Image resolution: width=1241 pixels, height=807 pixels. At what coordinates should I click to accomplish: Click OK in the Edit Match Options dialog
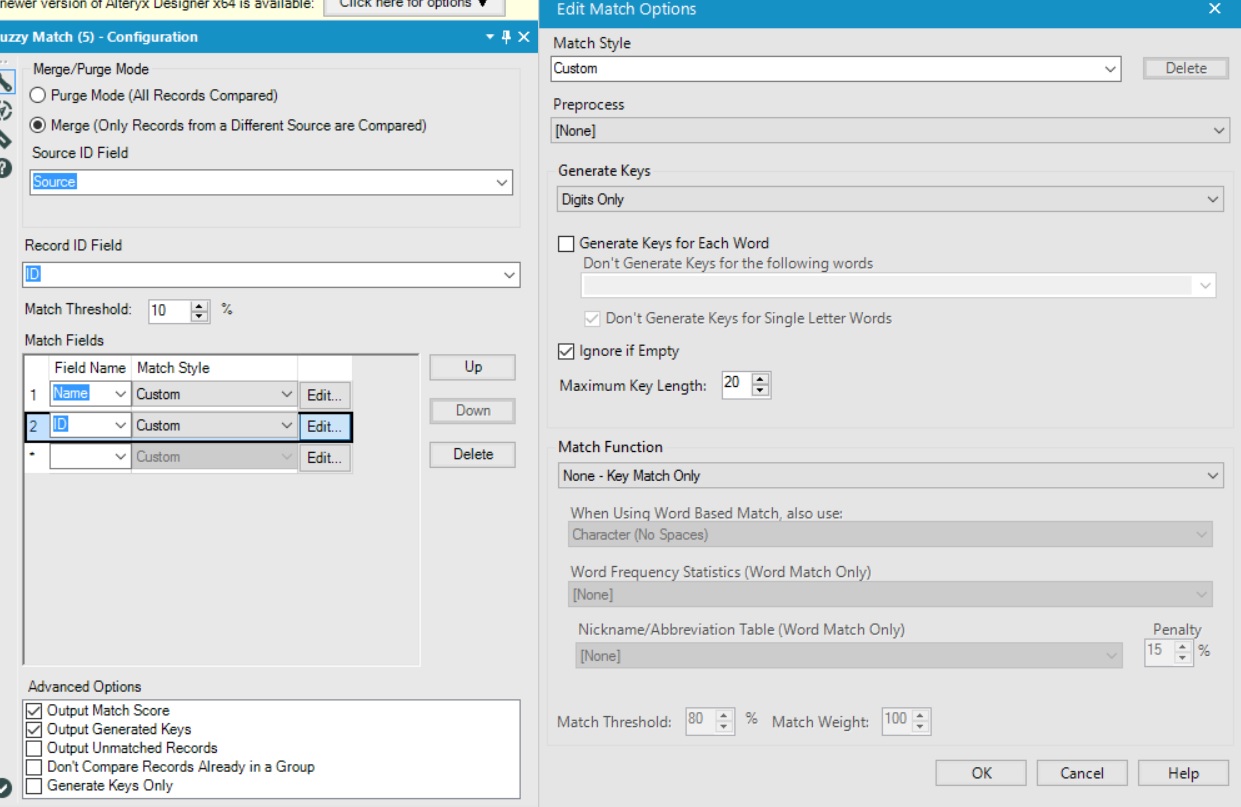981,773
